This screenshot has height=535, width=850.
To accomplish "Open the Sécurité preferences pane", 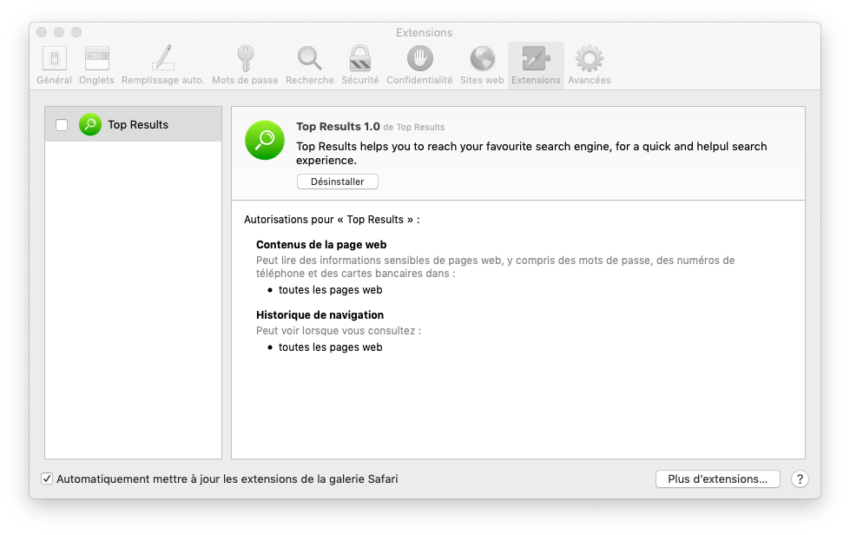I will point(360,66).
